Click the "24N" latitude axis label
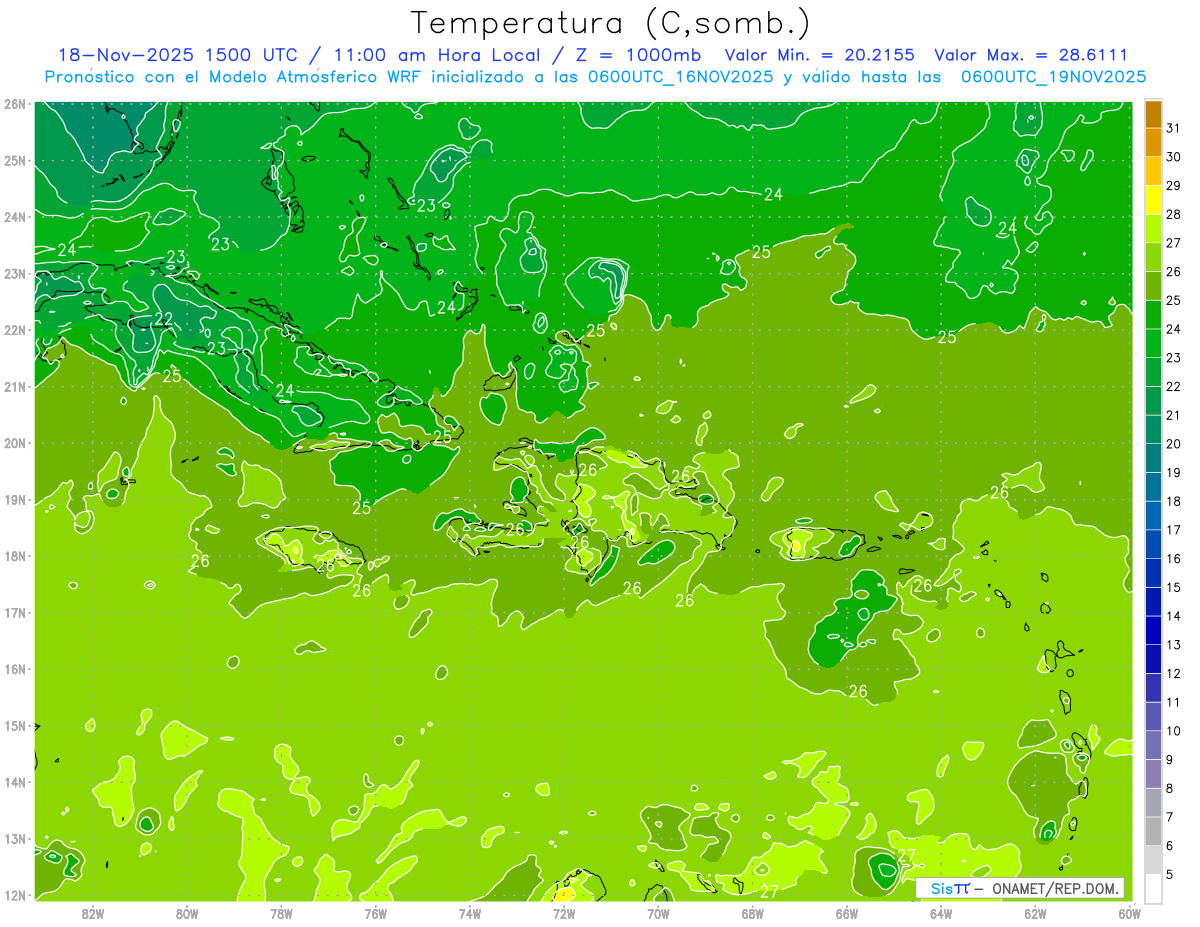The image size is (1200, 927). 15,217
